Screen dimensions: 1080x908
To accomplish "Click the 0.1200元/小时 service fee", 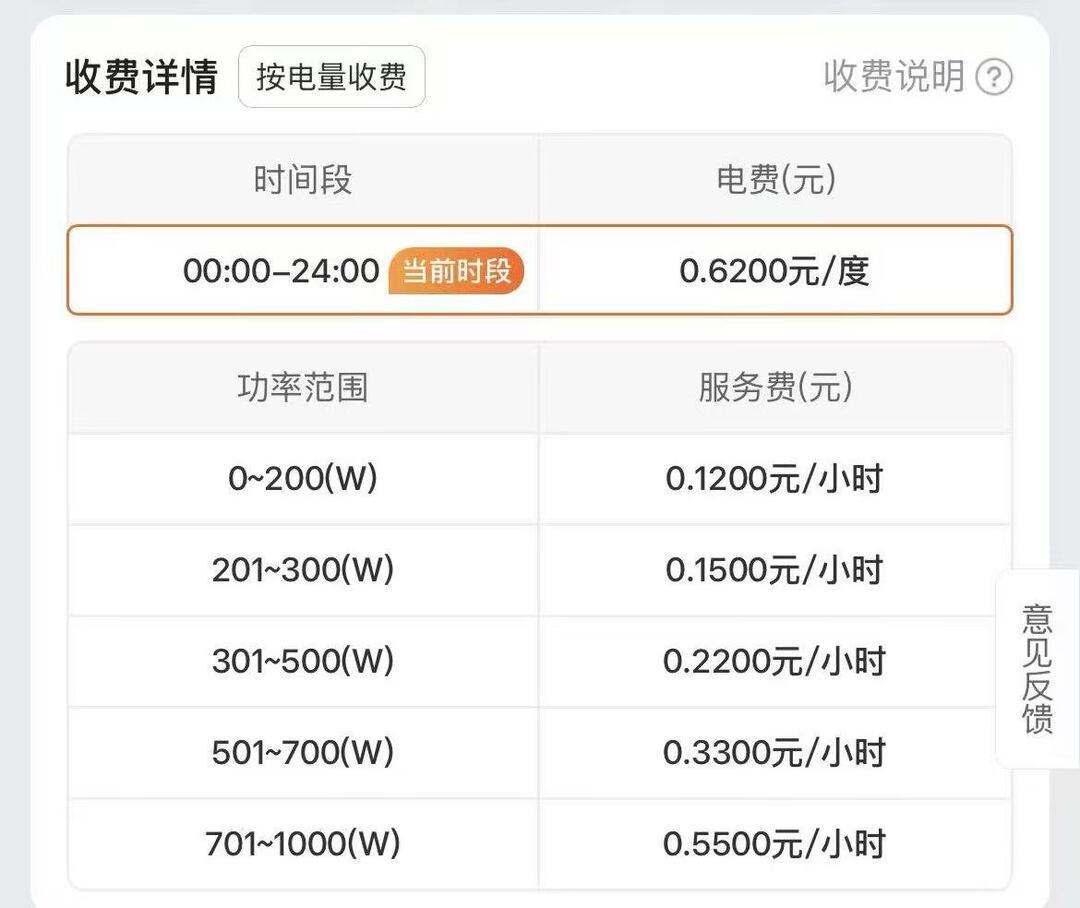I will [x=776, y=478].
